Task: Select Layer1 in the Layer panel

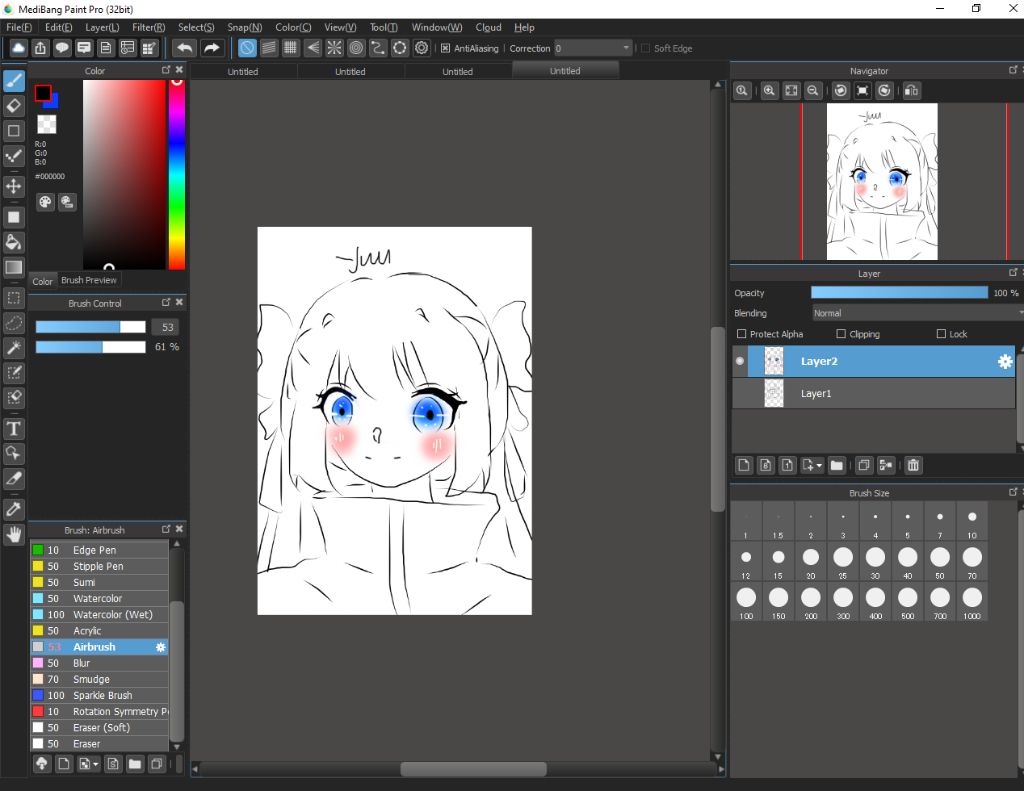Action: pyautogui.click(x=874, y=393)
